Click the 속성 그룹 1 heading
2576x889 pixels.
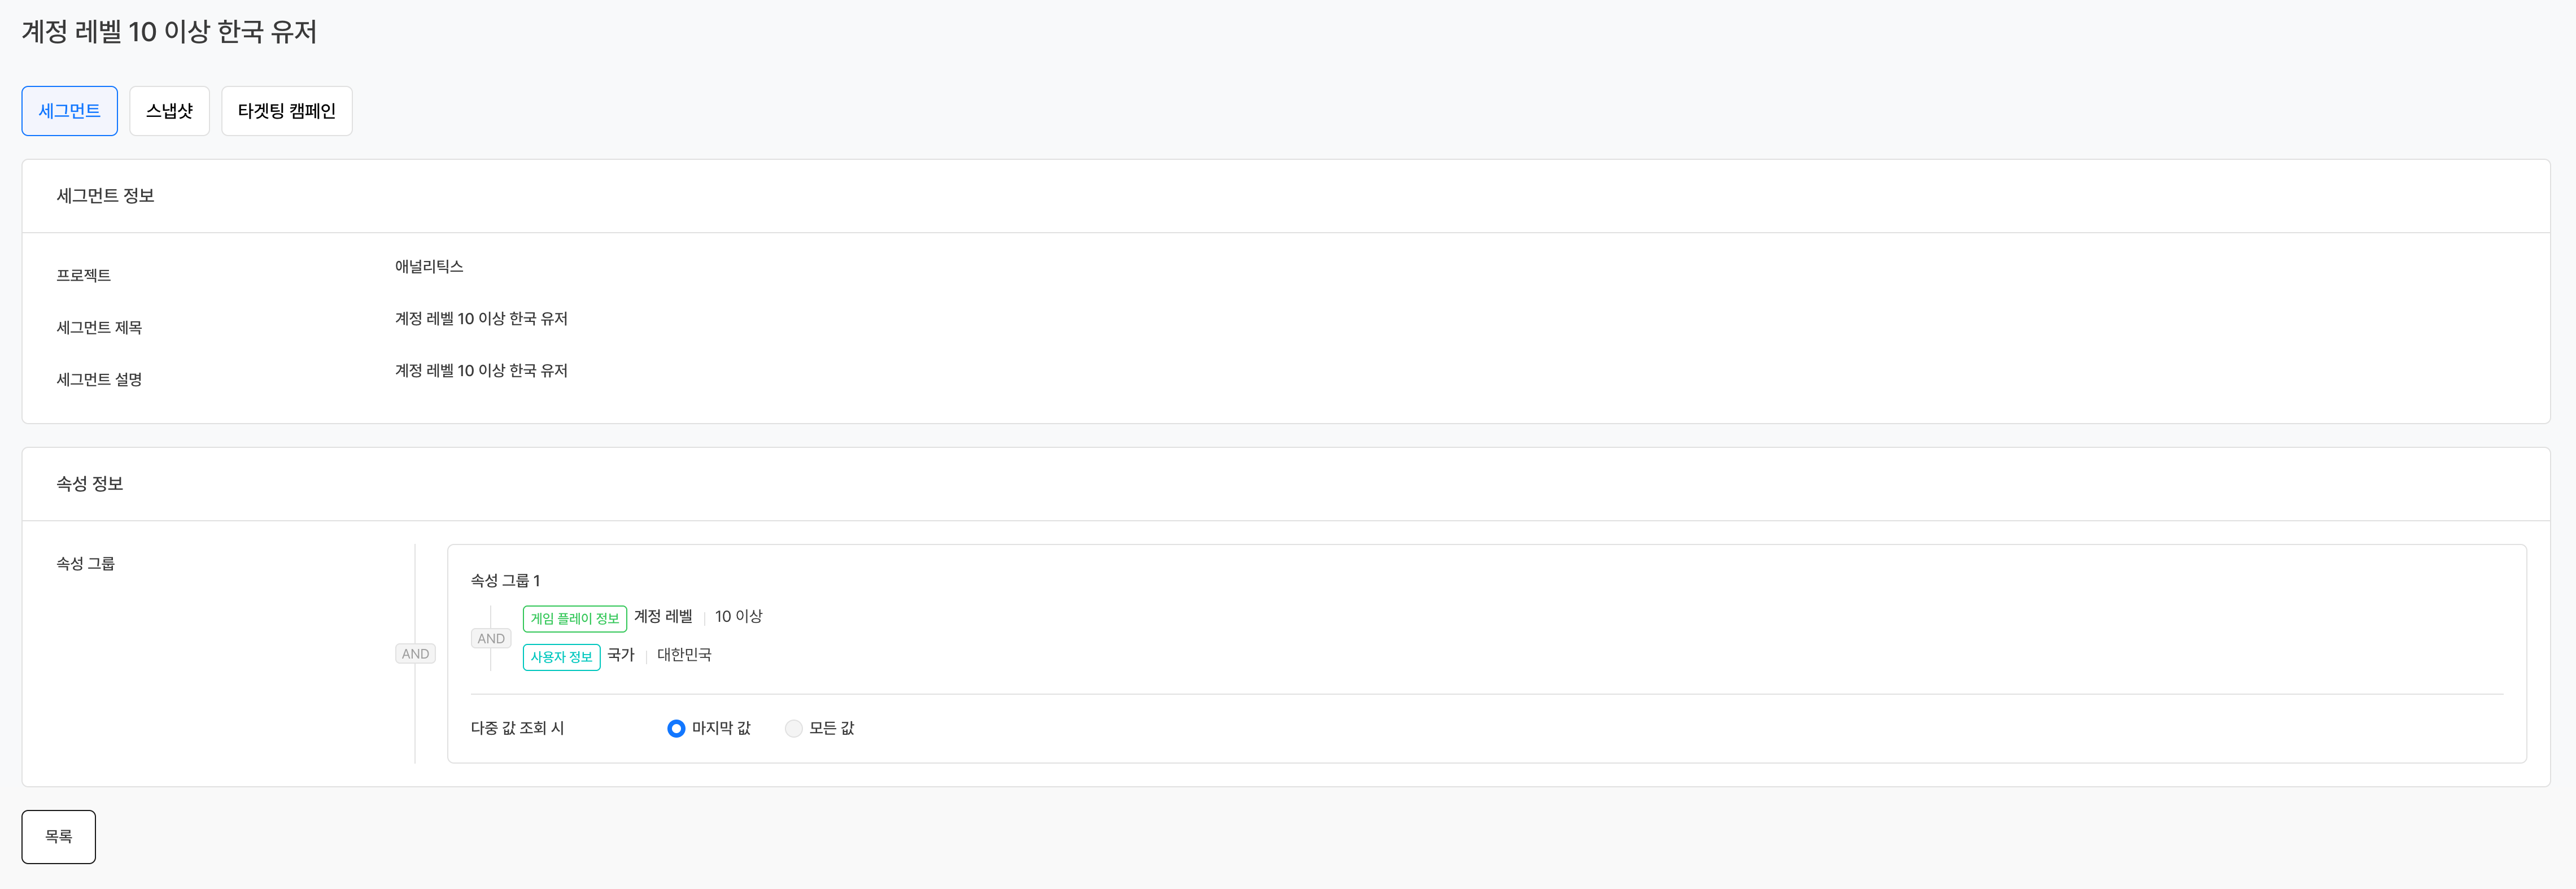coord(505,580)
